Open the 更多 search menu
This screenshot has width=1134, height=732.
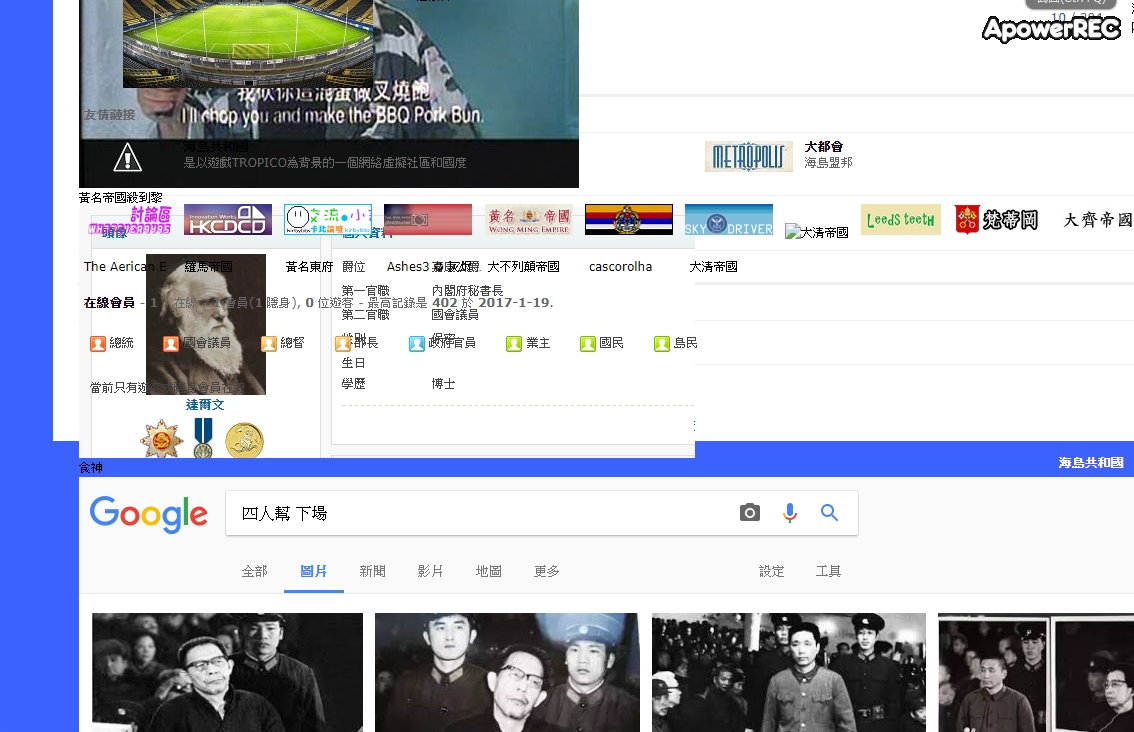547,571
